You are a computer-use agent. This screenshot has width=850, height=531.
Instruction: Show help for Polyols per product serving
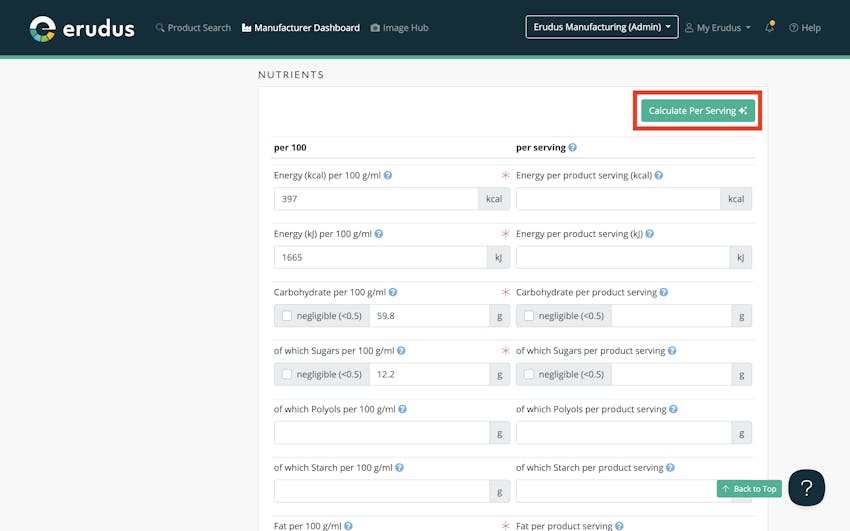tap(673, 410)
